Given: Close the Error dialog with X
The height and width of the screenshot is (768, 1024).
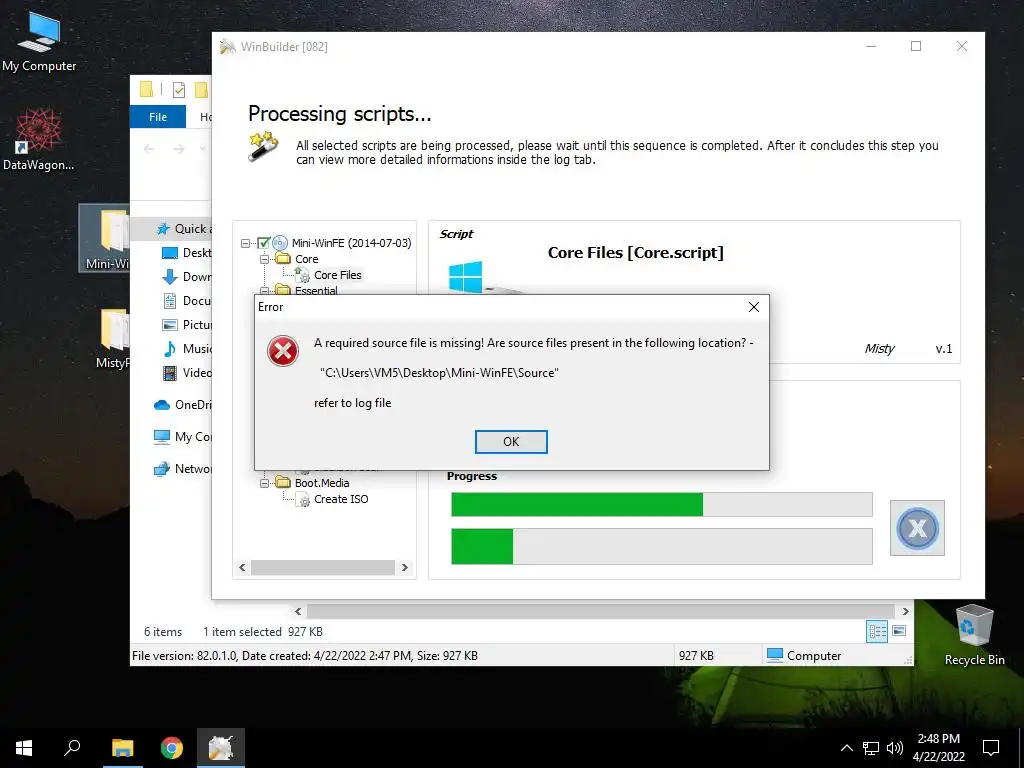Looking at the screenshot, I should [x=754, y=307].
